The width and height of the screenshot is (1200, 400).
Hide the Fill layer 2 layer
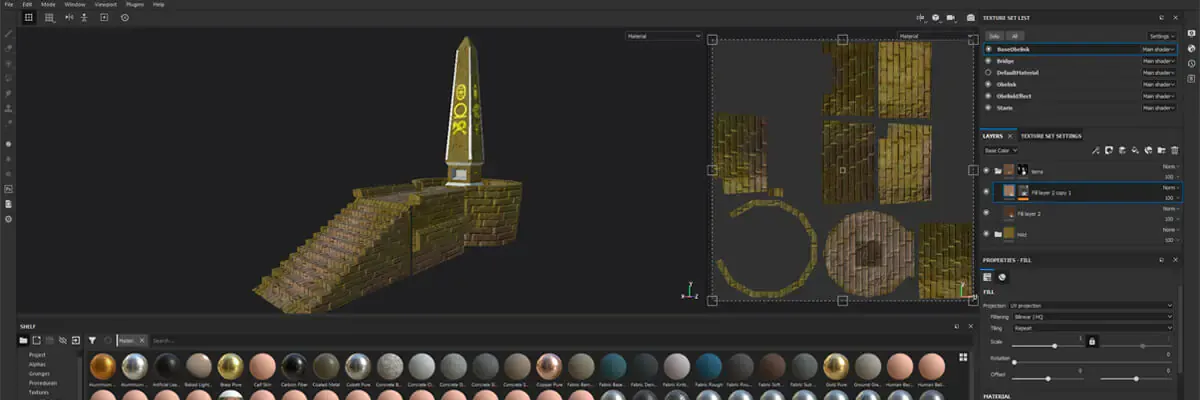point(988,213)
